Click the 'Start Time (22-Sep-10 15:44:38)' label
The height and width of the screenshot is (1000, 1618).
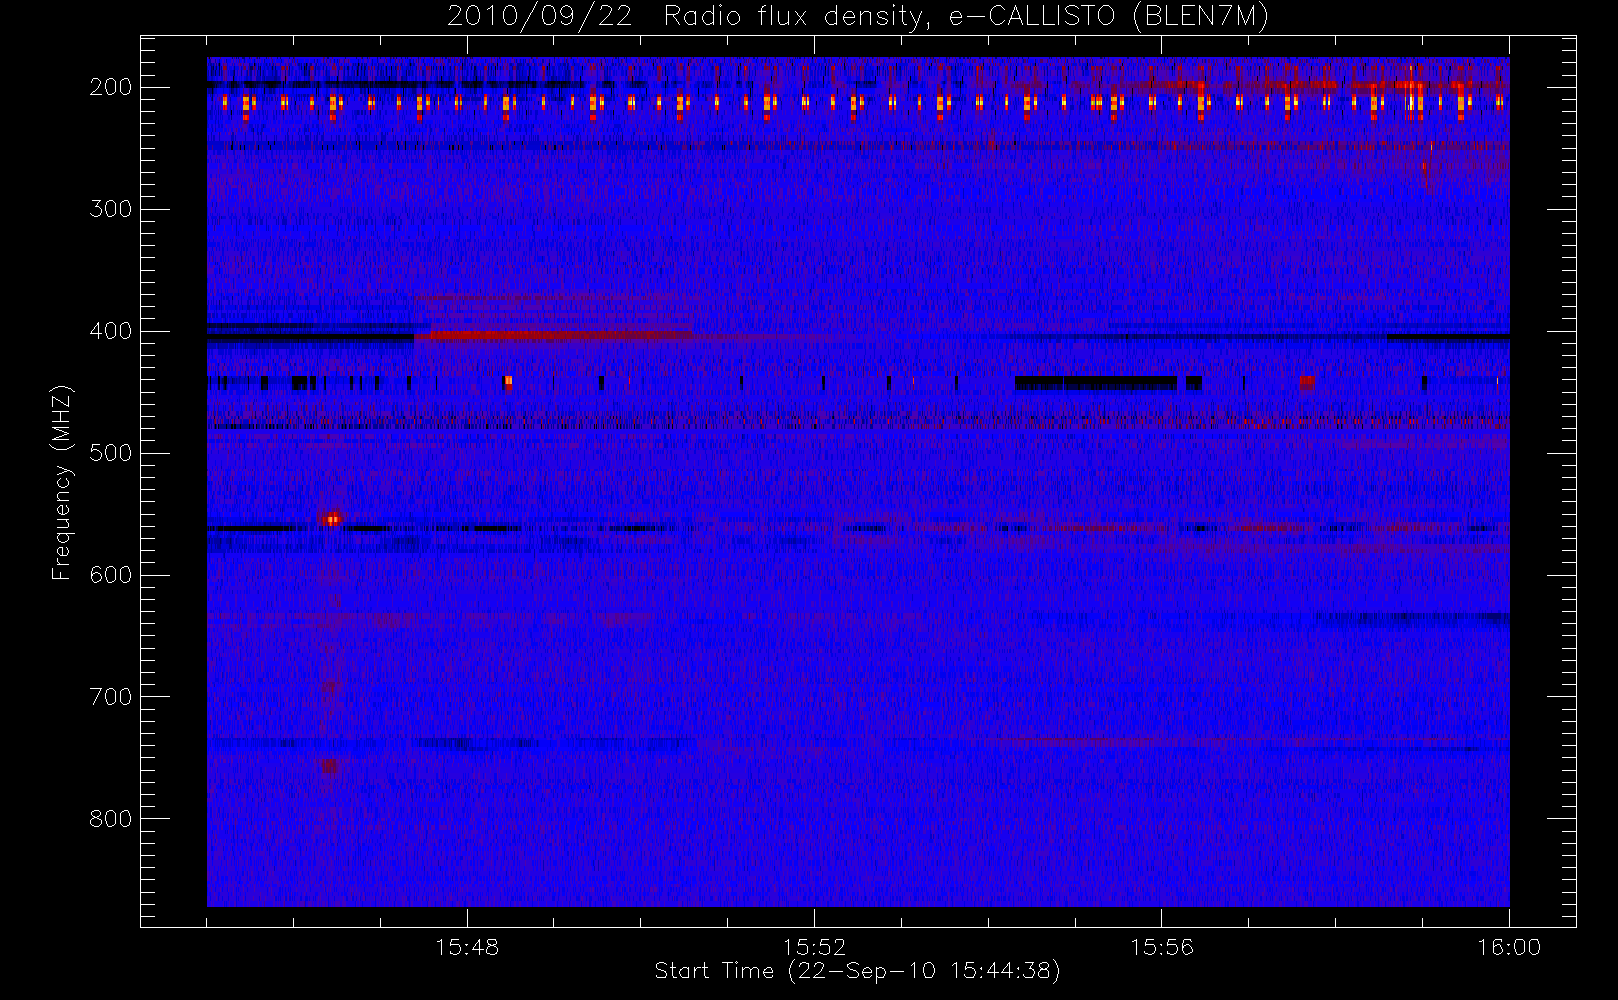pyautogui.click(x=857, y=971)
